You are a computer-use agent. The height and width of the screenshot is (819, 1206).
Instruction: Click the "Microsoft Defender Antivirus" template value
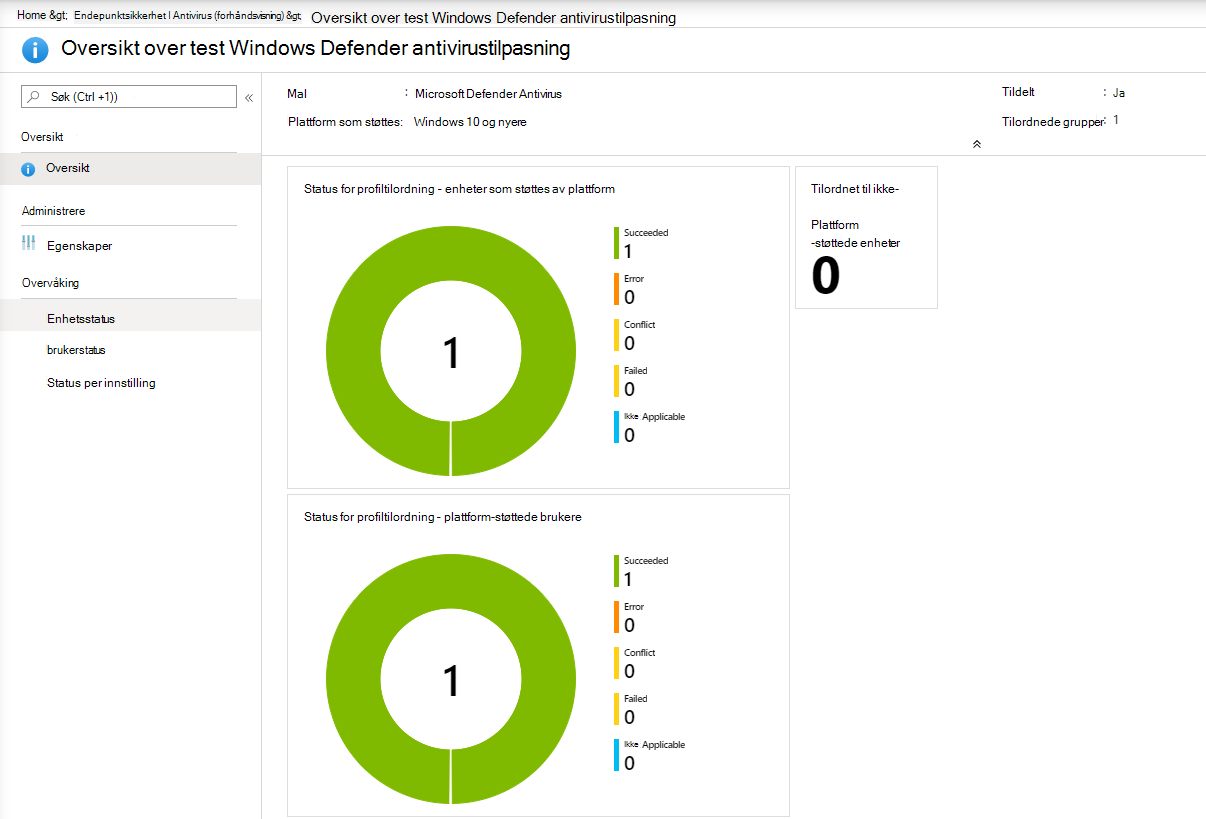click(488, 94)
